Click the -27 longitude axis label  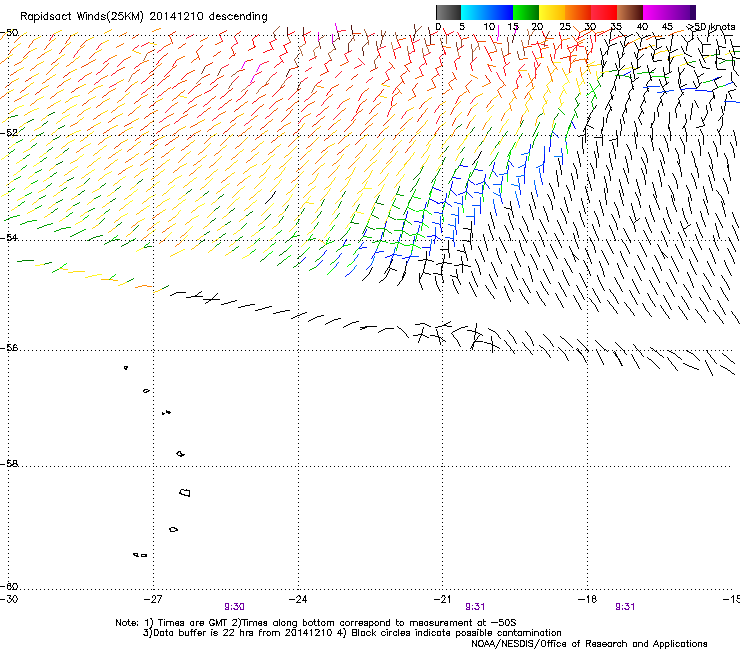tap(152, 599)
